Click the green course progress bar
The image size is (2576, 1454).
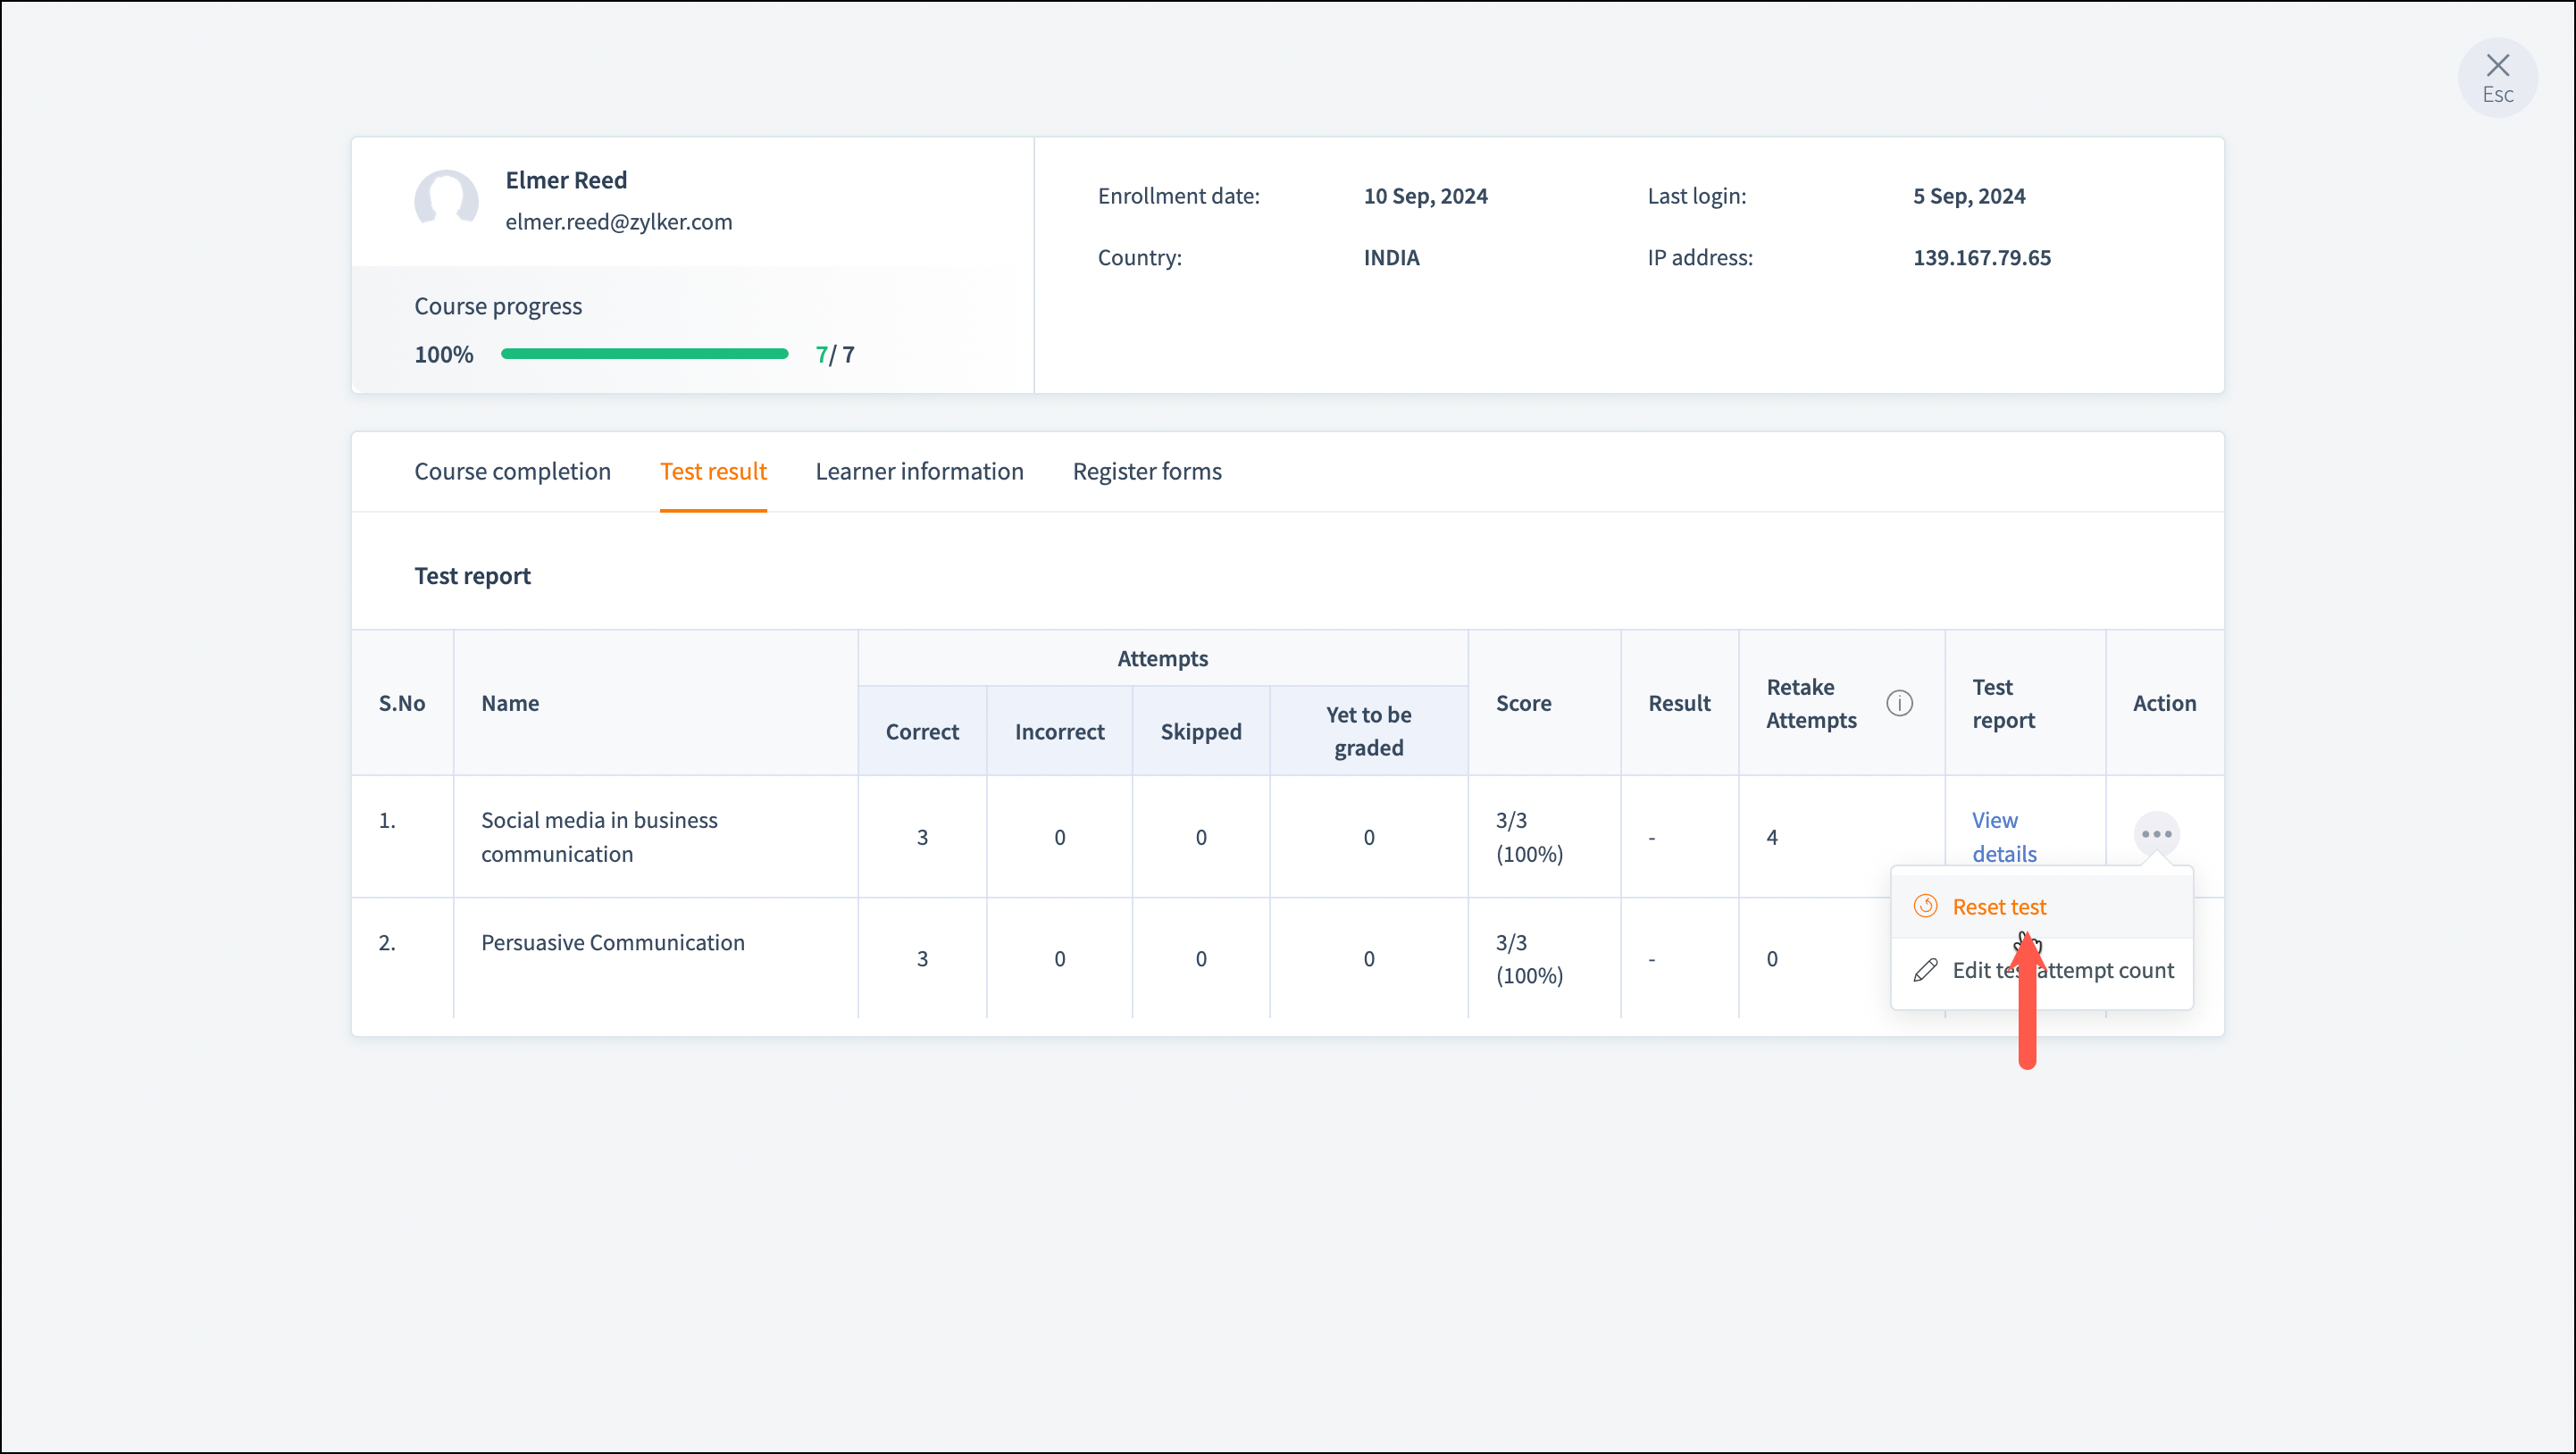coord(644,354)
